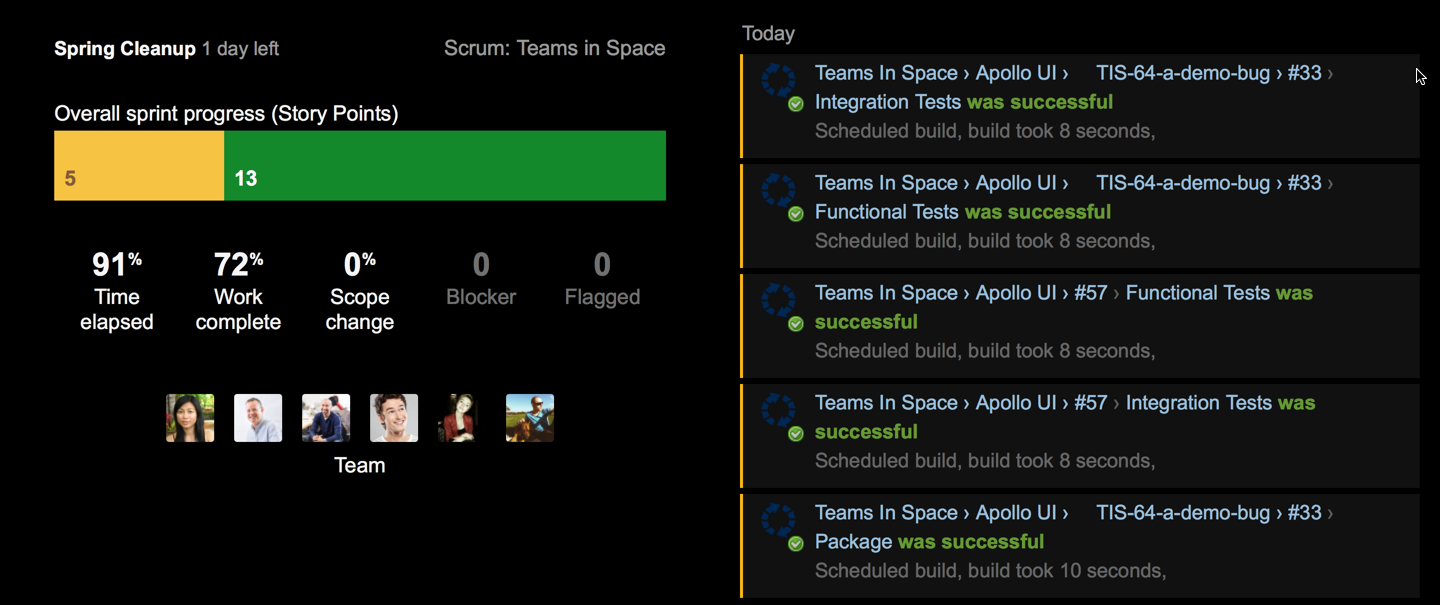Select the avatar of the man outdoors wearing sunglasses
Screen dimensions: 1440x605
pyautogui.click(x=530, y=418)
